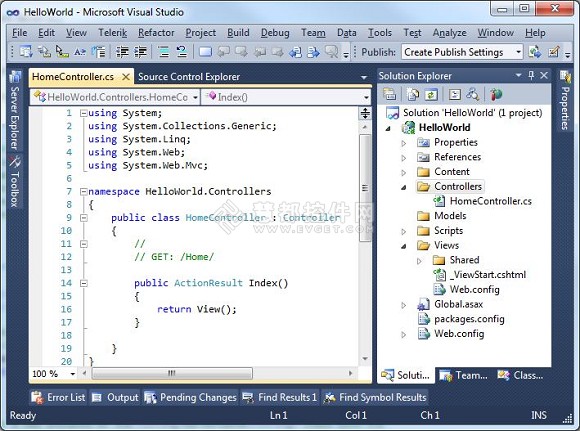Screen dimensions: 580x431
Task: Collapse the namespace block on line 7
Action: 84,192
